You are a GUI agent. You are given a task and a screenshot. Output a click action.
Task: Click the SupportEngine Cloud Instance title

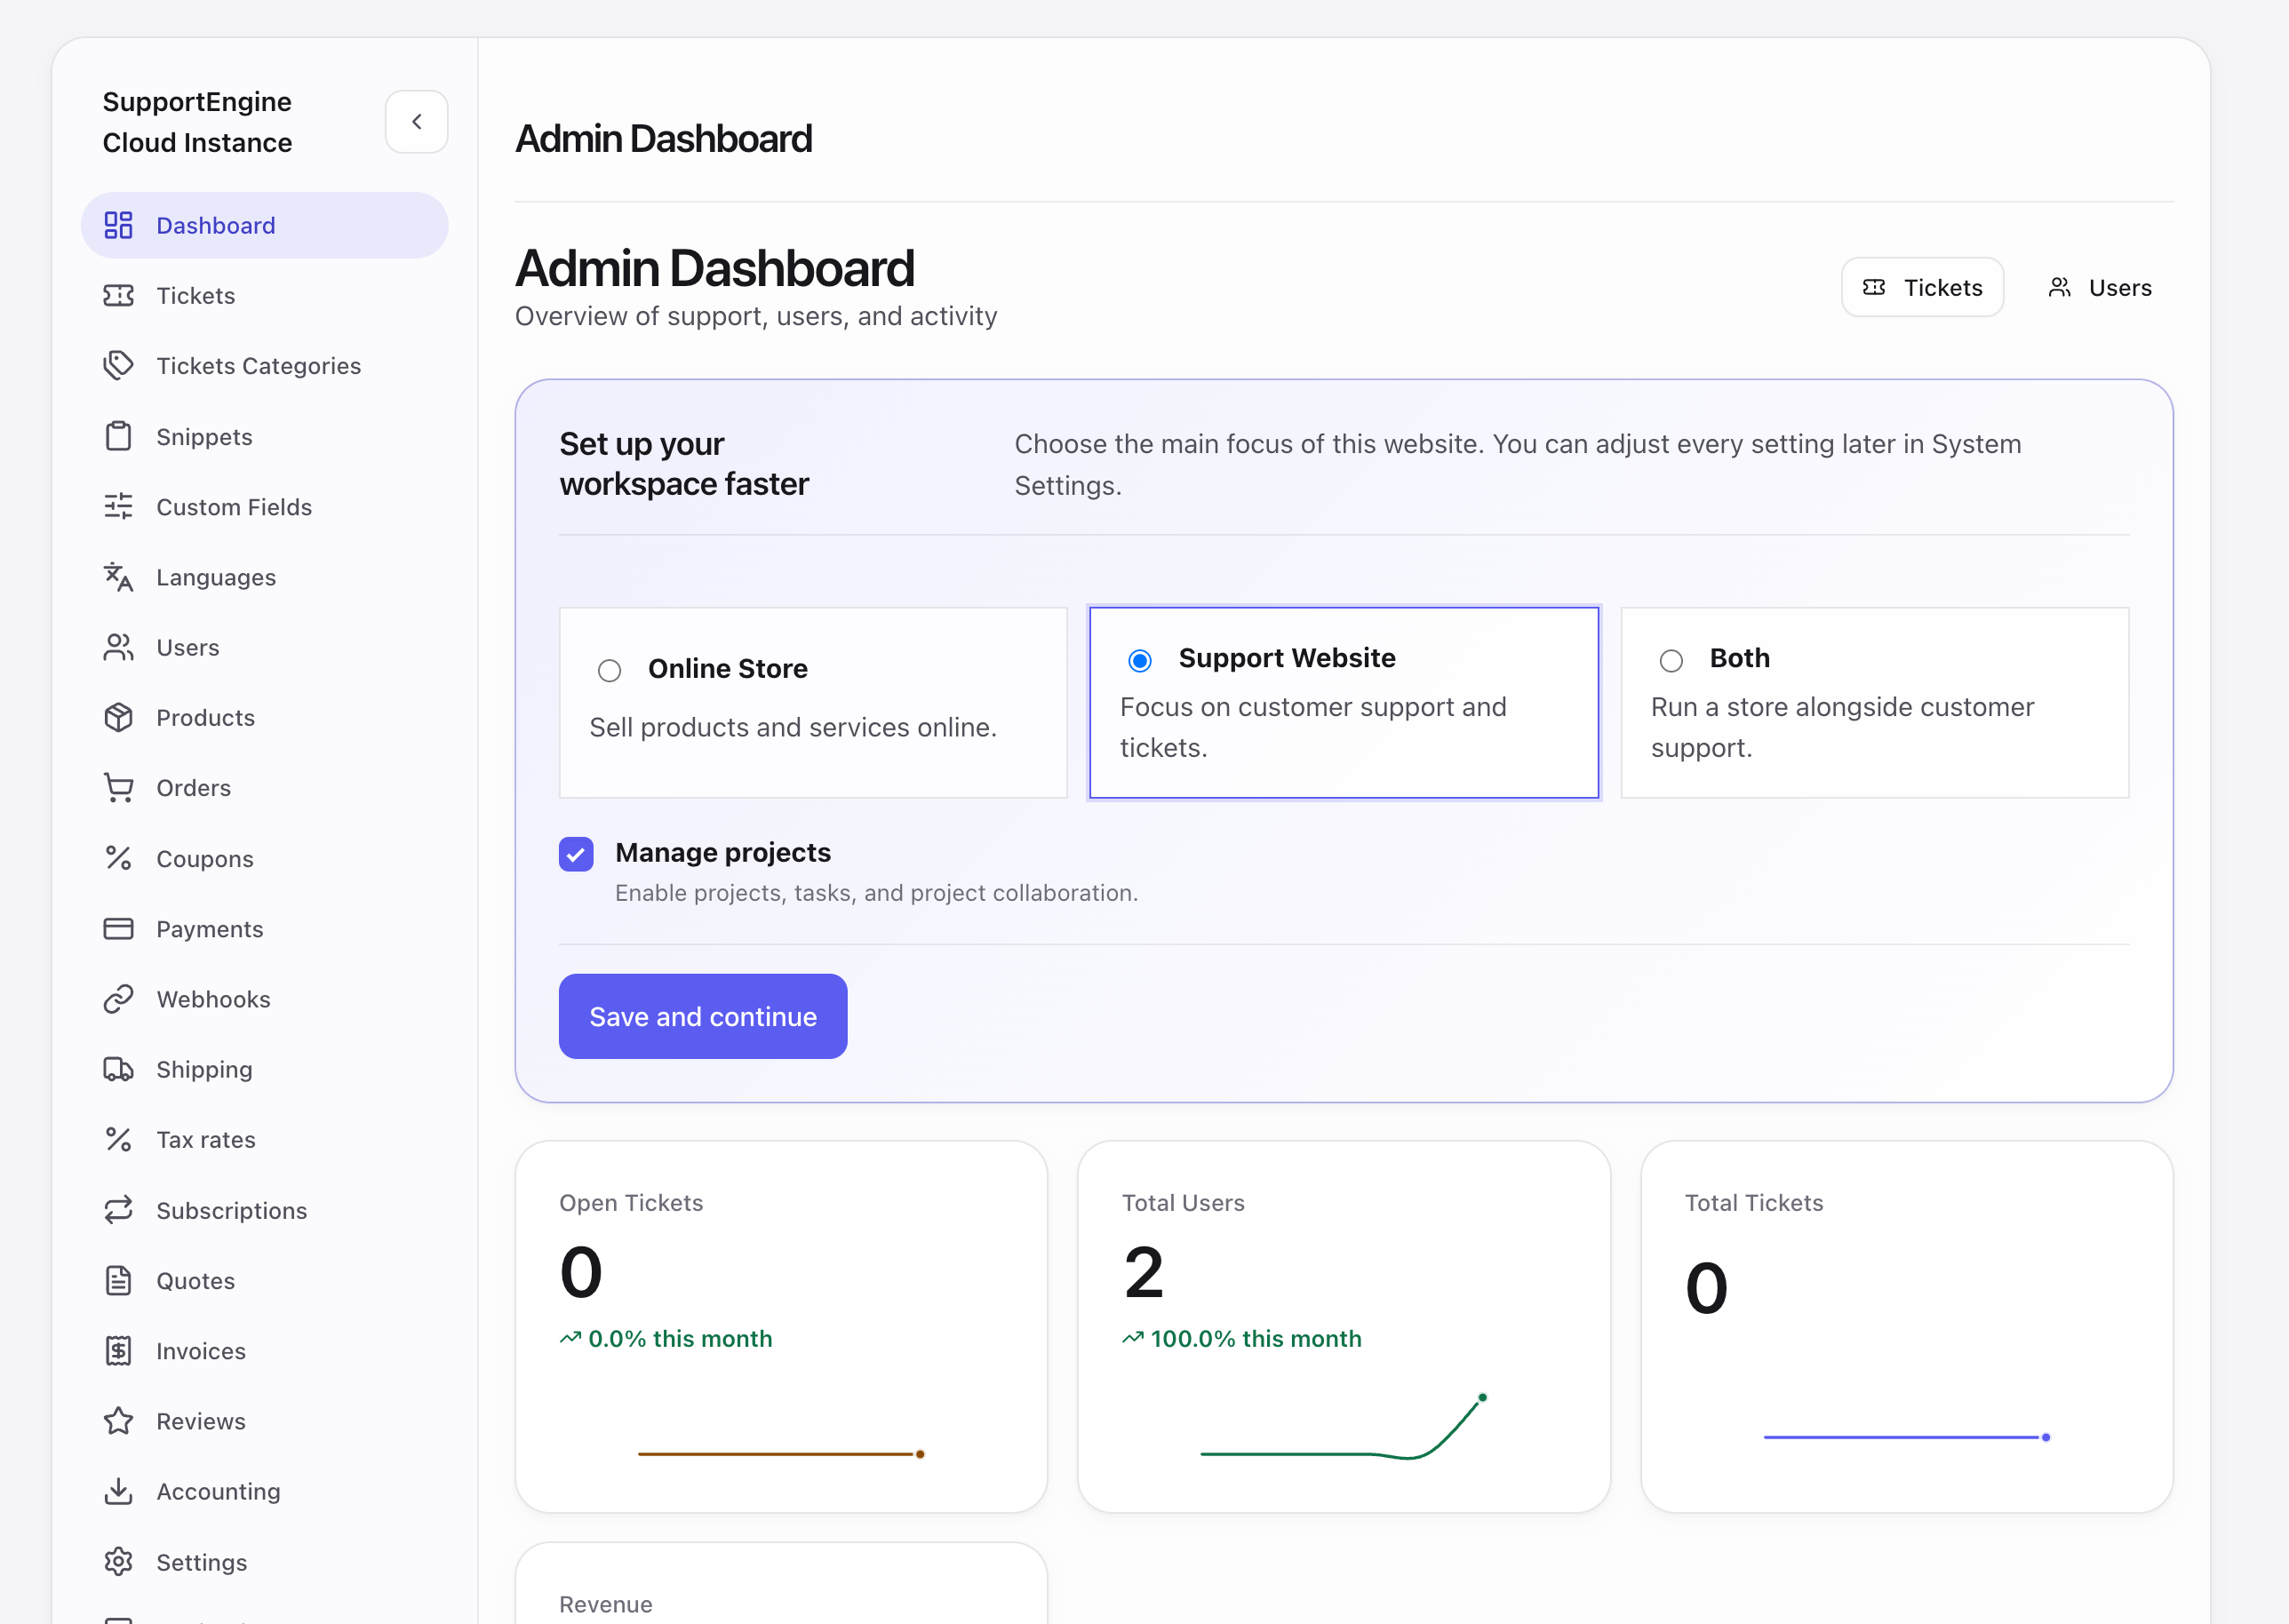(x=197, y=122)
